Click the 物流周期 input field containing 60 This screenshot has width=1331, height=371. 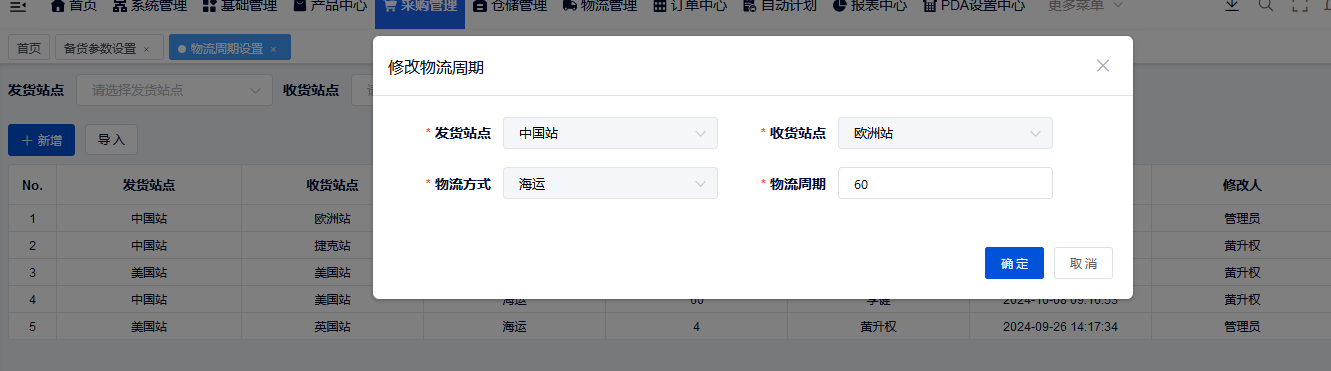tap(945, 183)
